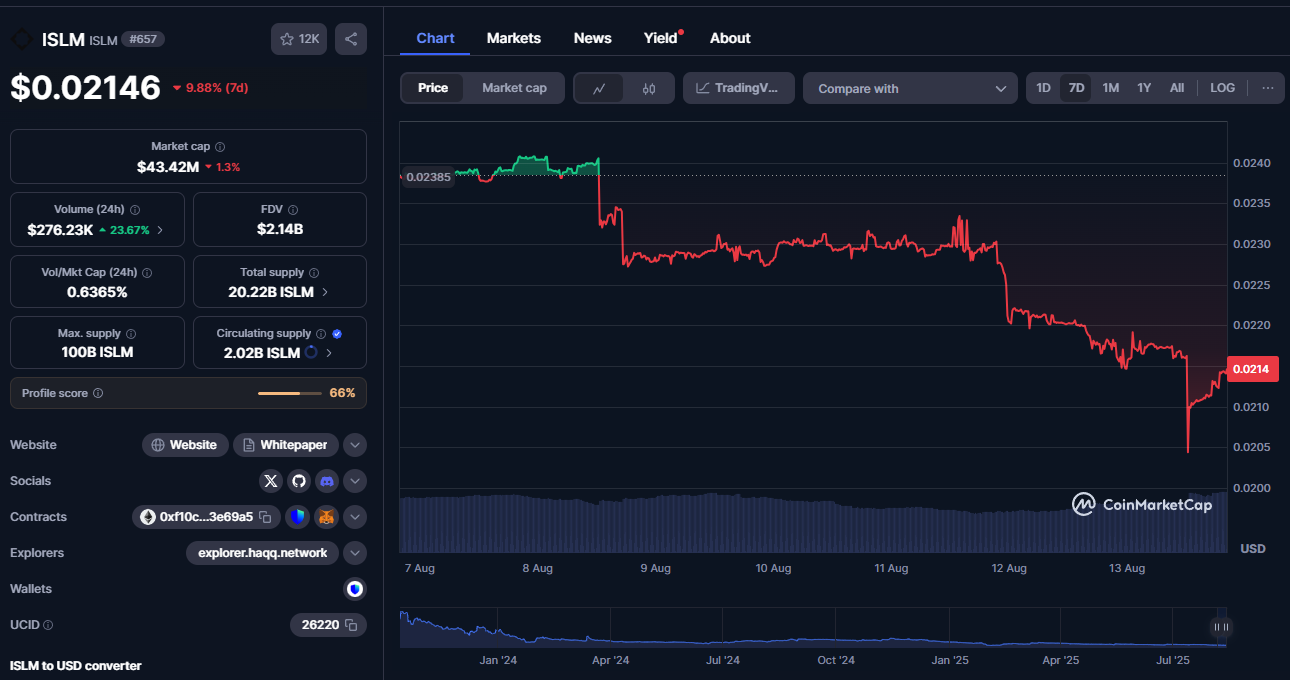Open UCID info icon
Image resolution: width=1290 pixels, height=680 pixels.
click(x=48, y=625)
